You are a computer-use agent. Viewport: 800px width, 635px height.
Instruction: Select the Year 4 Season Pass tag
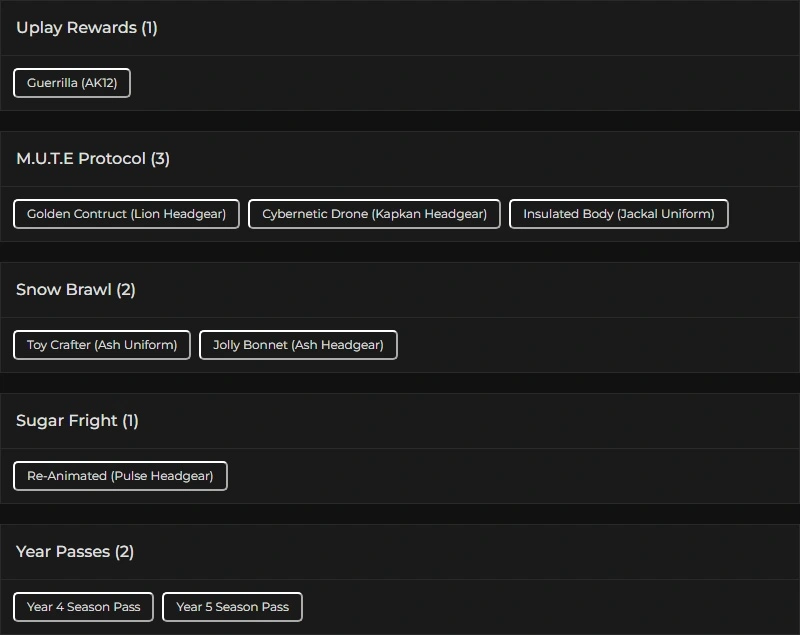tap(83, 607)
